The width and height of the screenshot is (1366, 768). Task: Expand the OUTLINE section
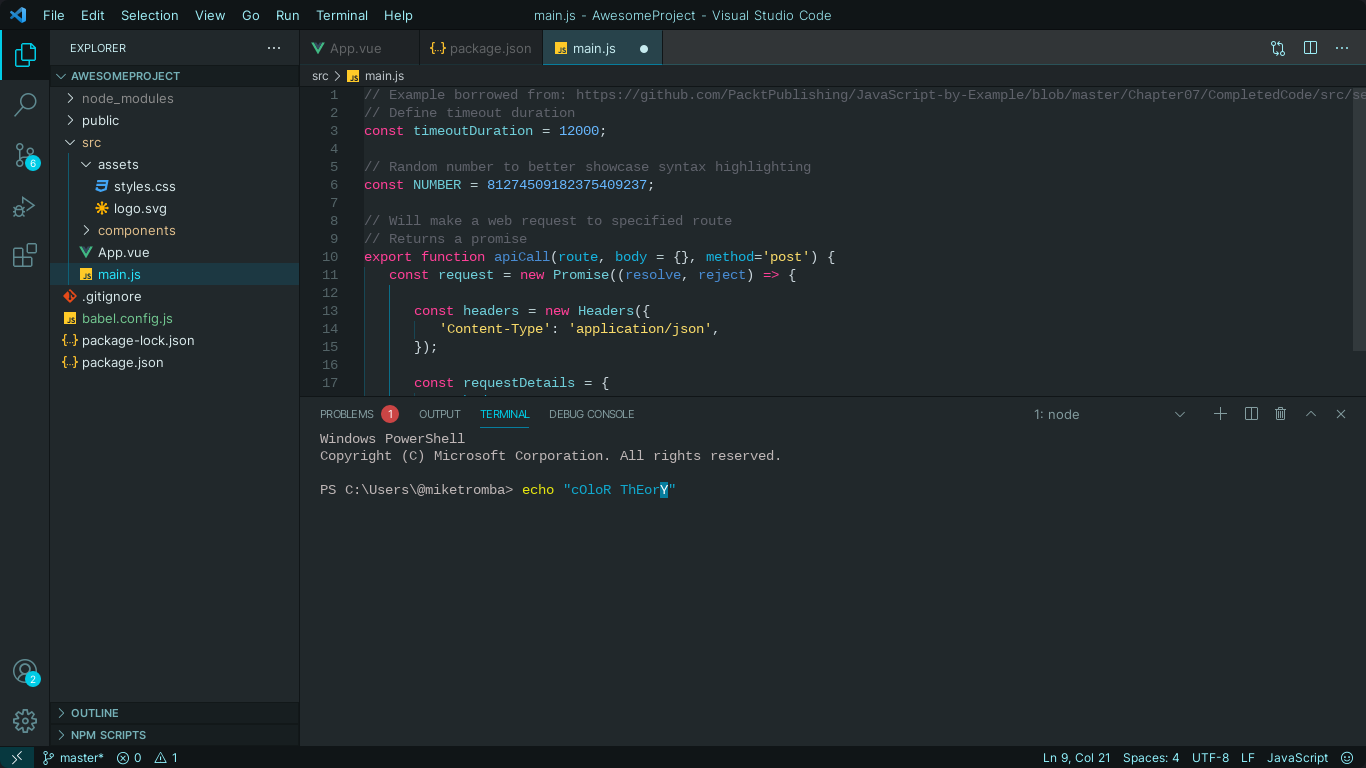tap(95, 713)
